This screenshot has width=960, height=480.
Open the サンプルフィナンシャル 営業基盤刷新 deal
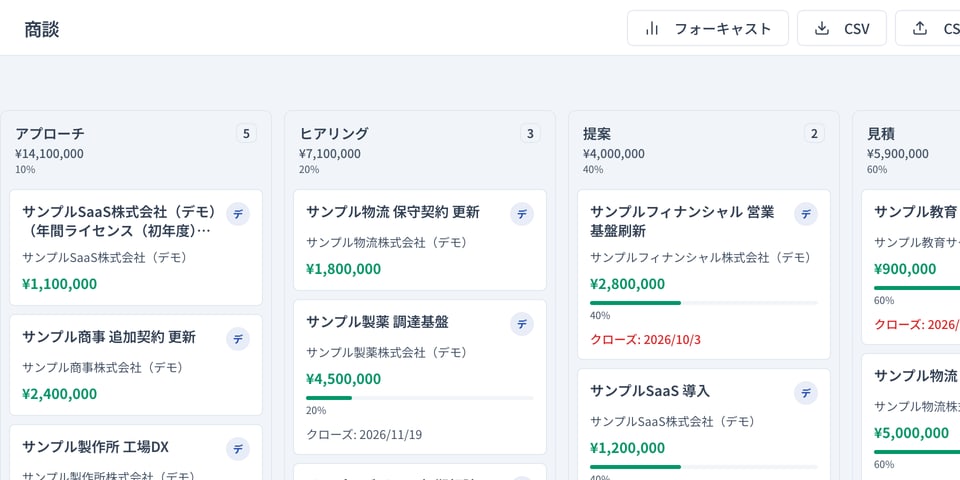coord(682,222)
